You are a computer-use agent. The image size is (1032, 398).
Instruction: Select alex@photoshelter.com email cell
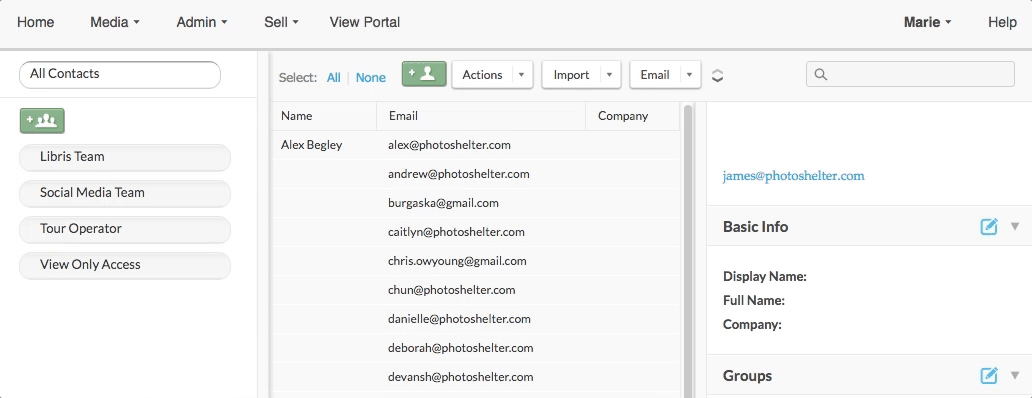click(x=449, y=145)
